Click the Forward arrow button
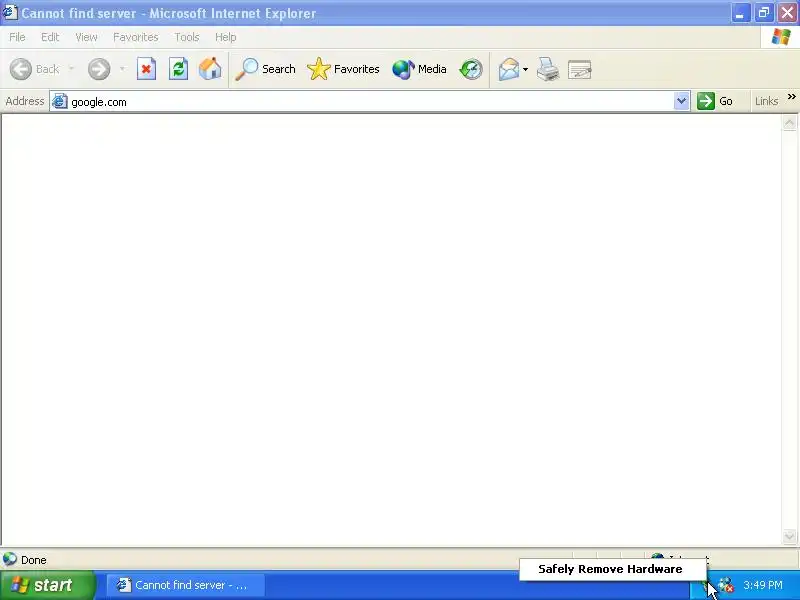 point(99,69)
